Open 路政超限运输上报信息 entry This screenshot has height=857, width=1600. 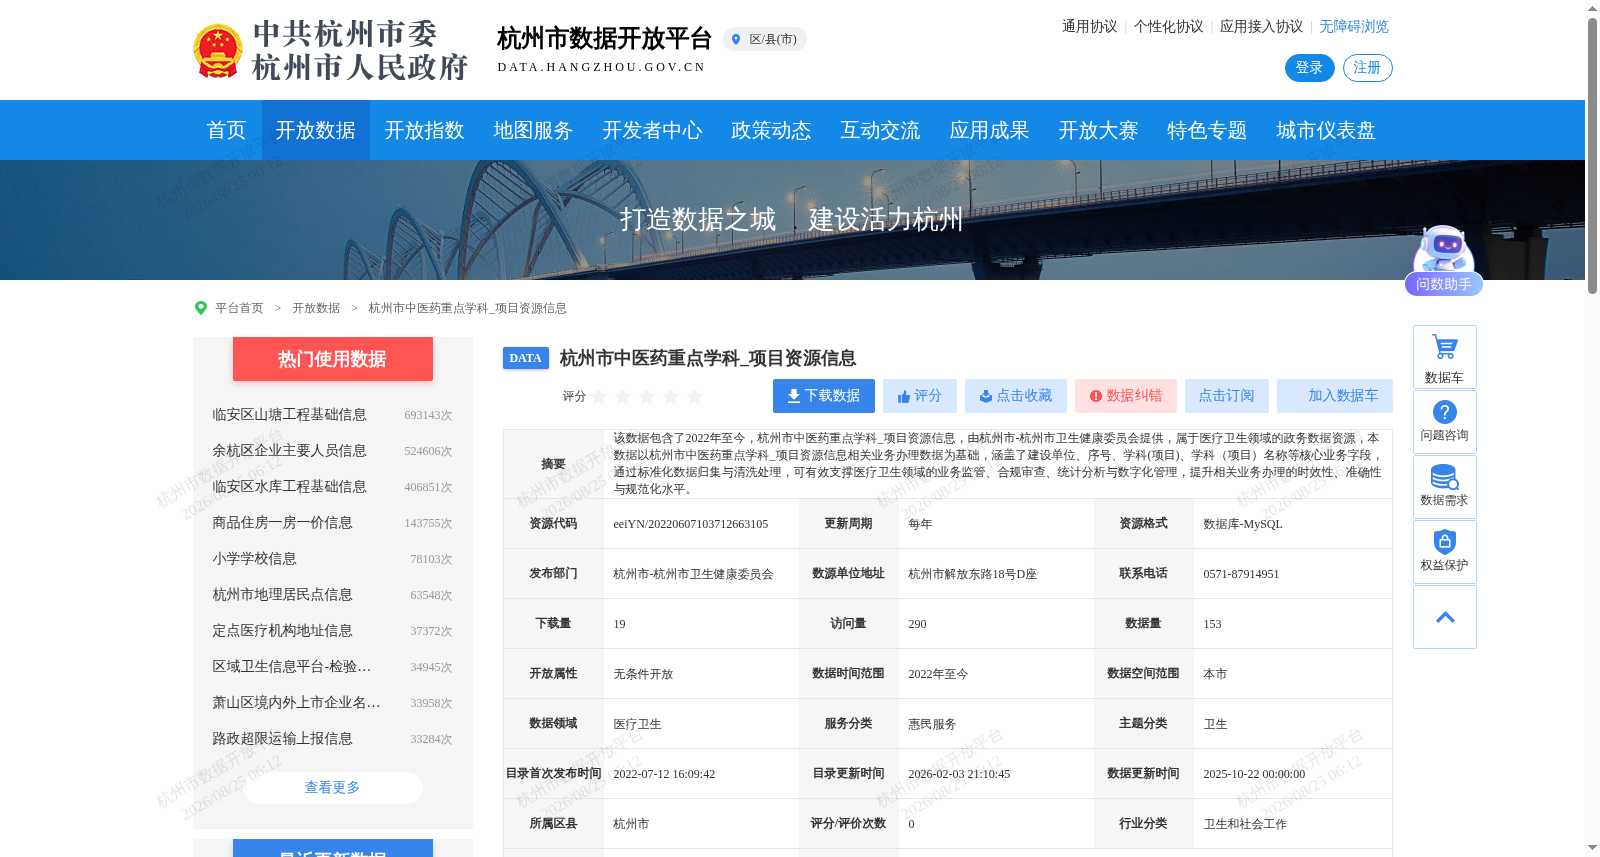(x=282, y=739)
